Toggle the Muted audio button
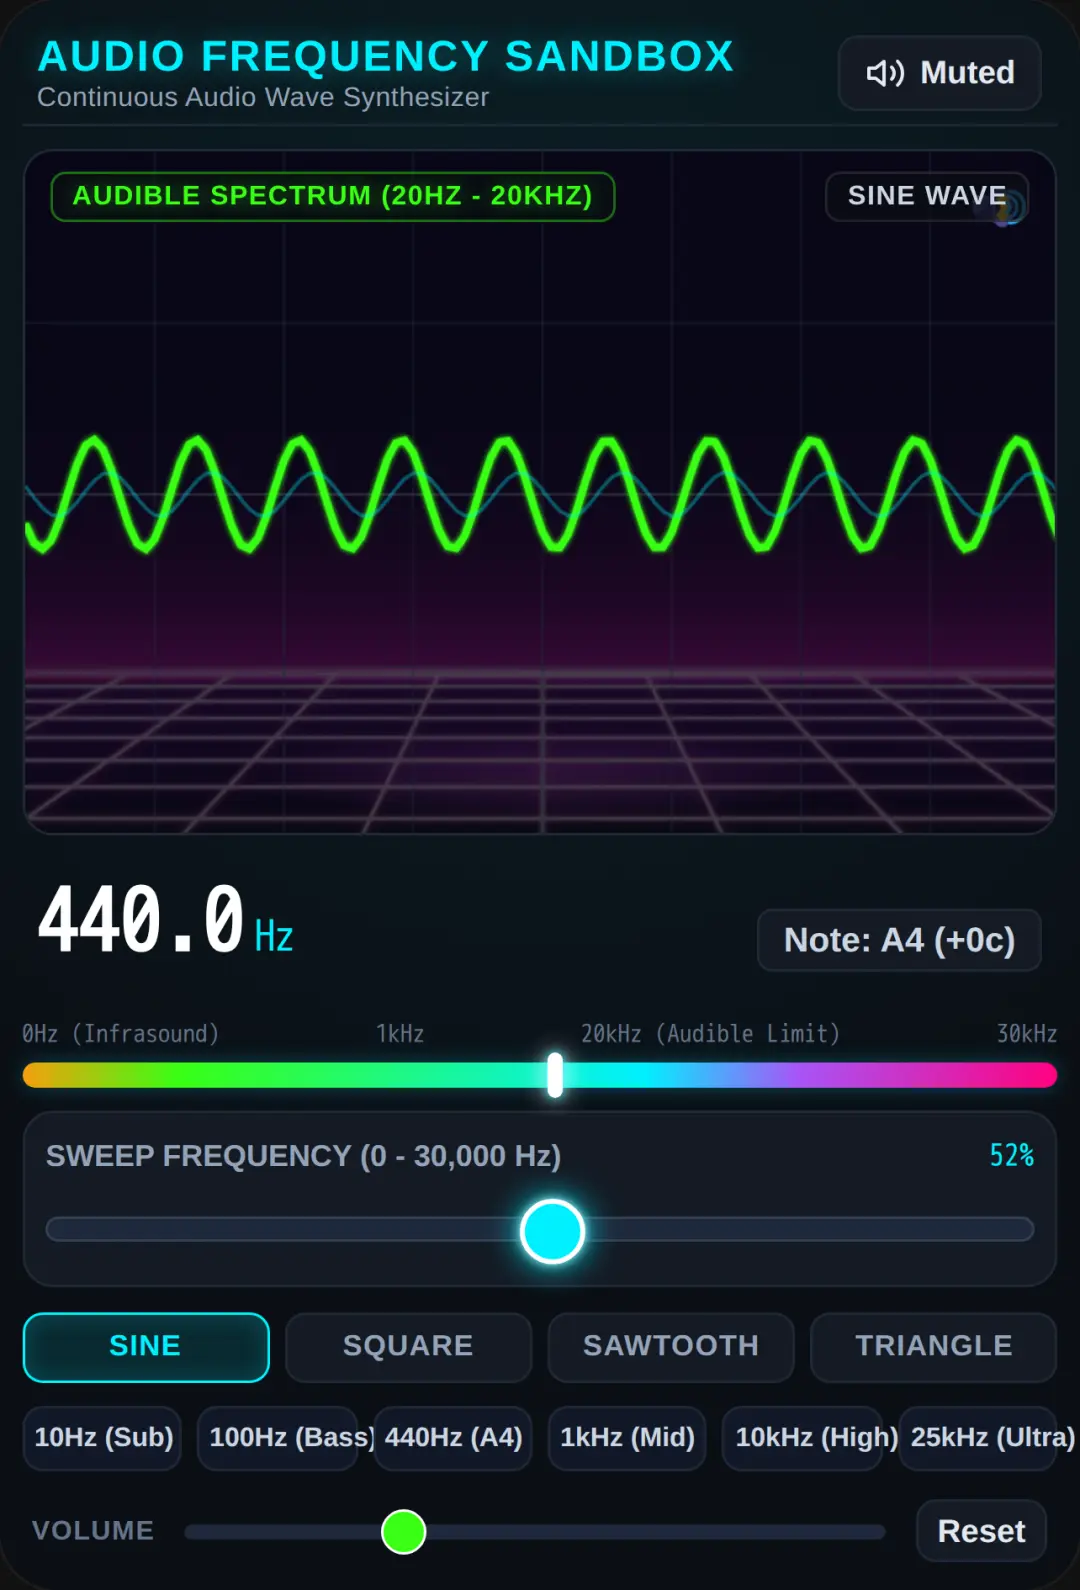This screenshot has width=1080, height=1590. pos(940,73)
